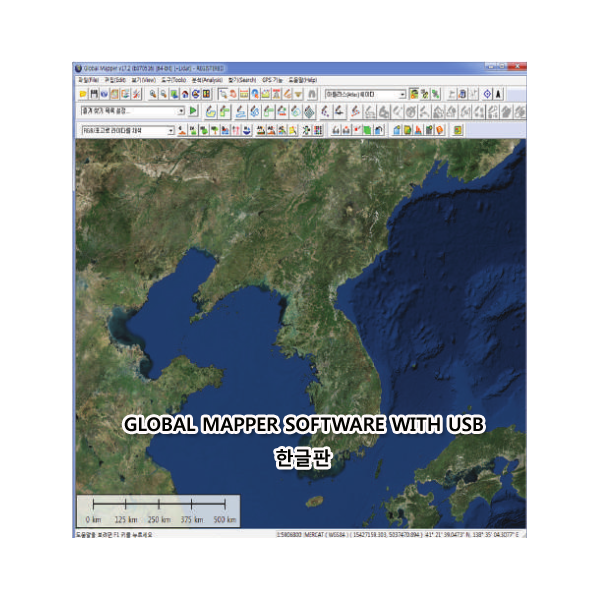Click the Open Data File folder icon
600x600 pixels.
83,94
